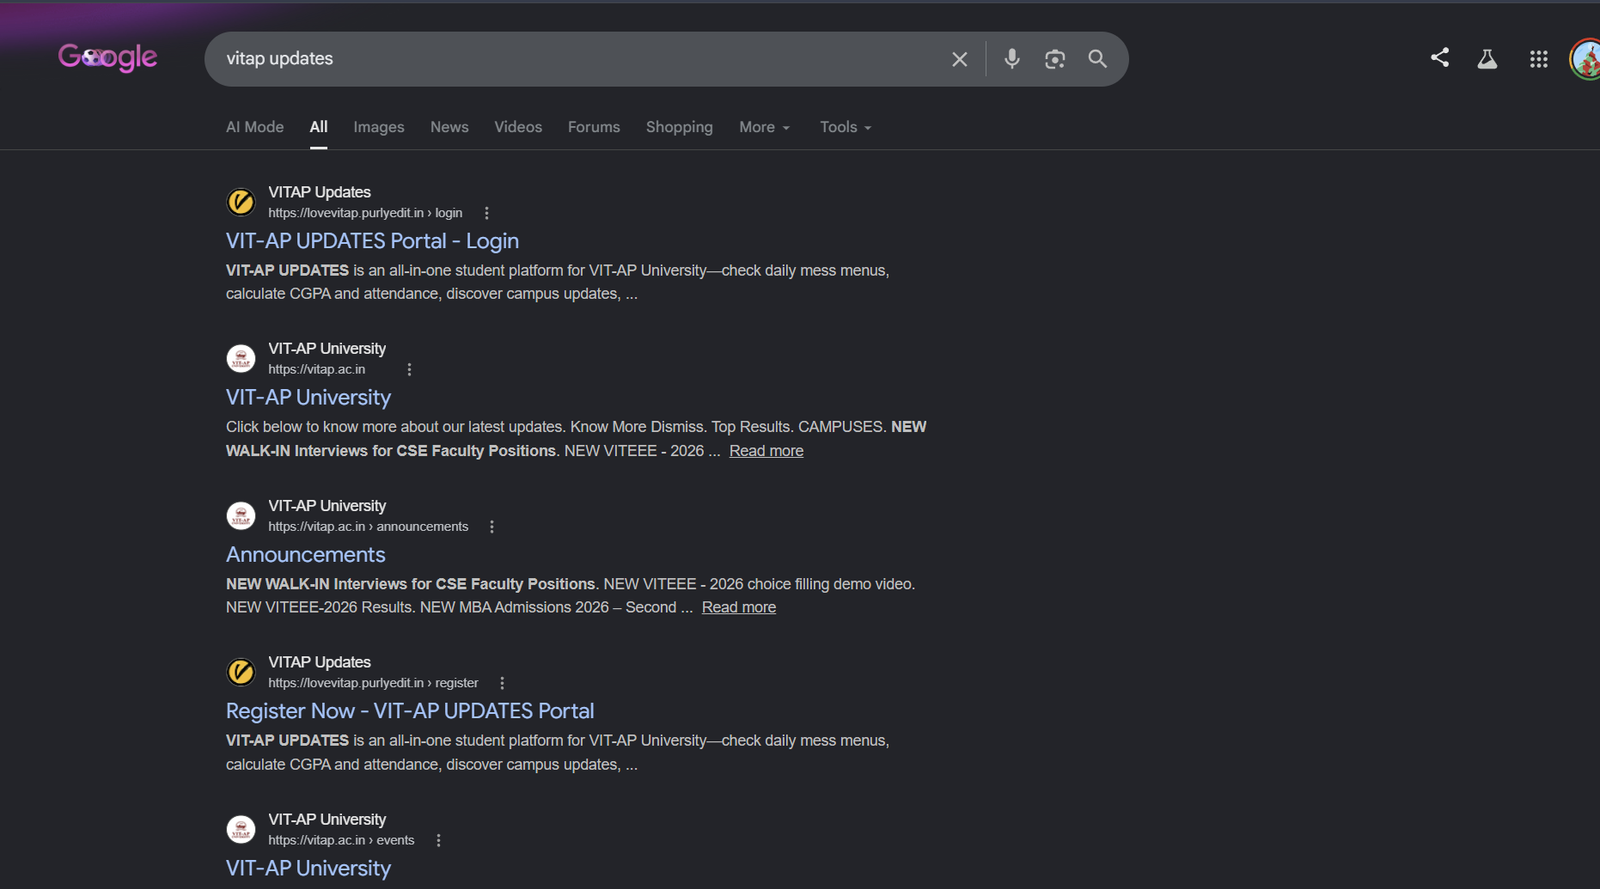The height and width of the screenshot is (889, 1600).
Task: Open Google Lens image search
Action: coord(1055,59)
